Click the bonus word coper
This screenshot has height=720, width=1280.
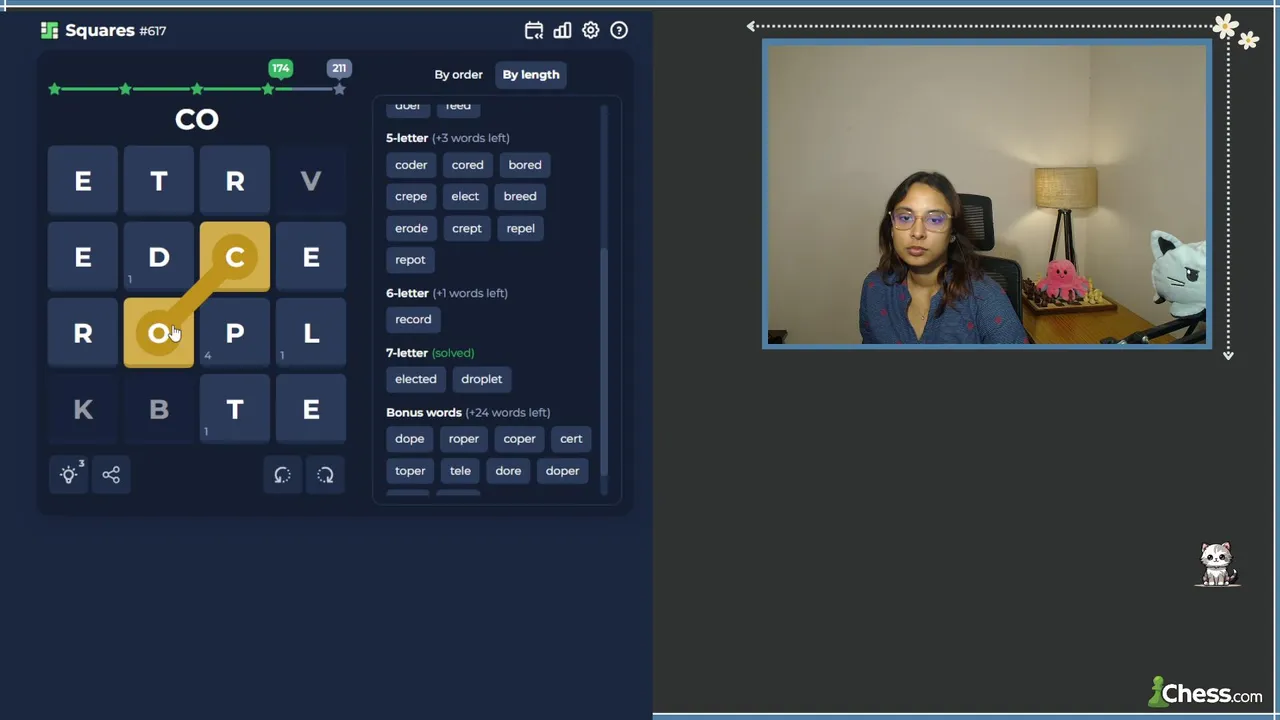[520, 439]
